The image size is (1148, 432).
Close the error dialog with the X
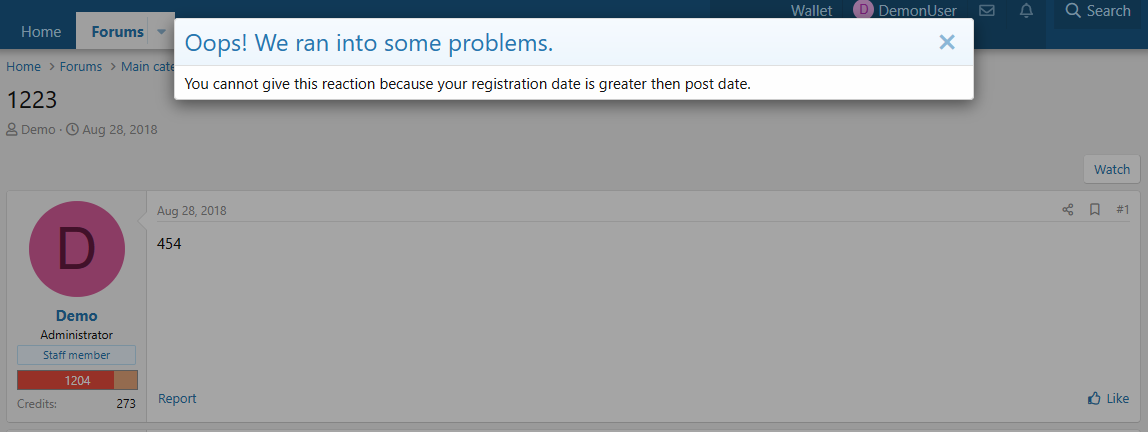click(x=947, y=42)
